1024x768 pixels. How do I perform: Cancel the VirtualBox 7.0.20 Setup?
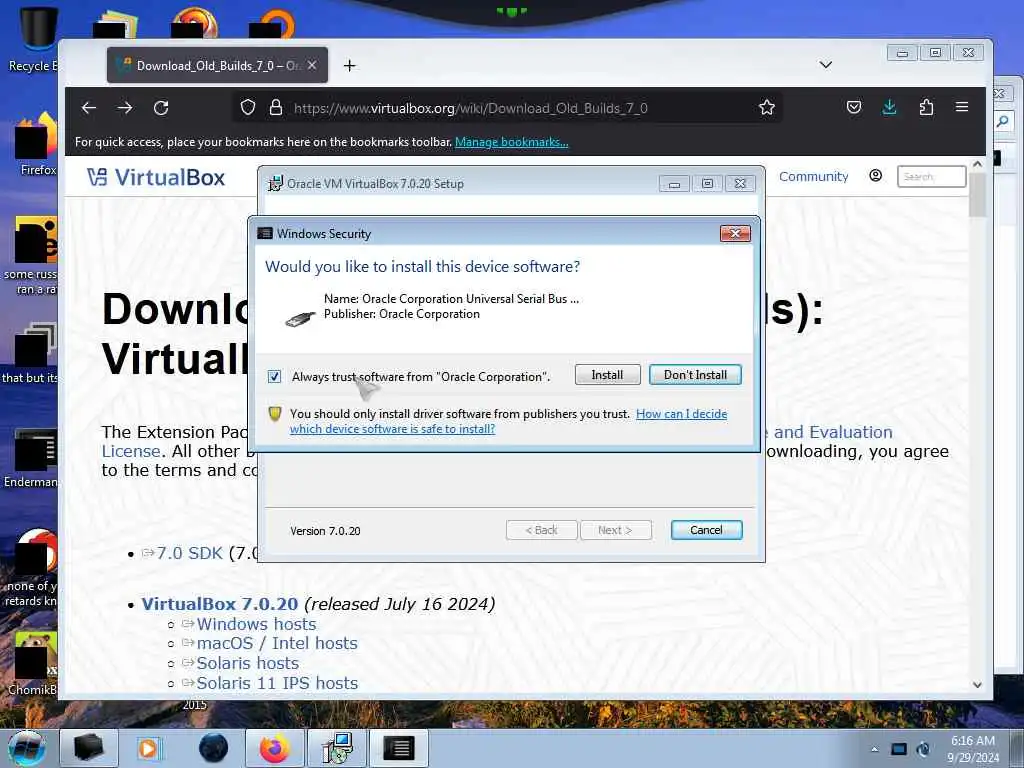[x=706, y=530]
